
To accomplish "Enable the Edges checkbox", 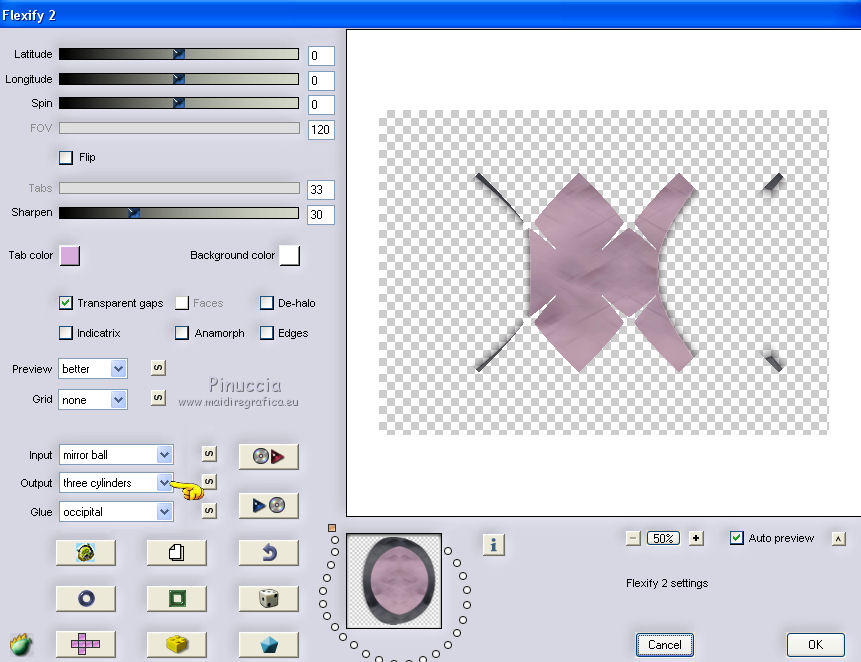I will point(267,333).
